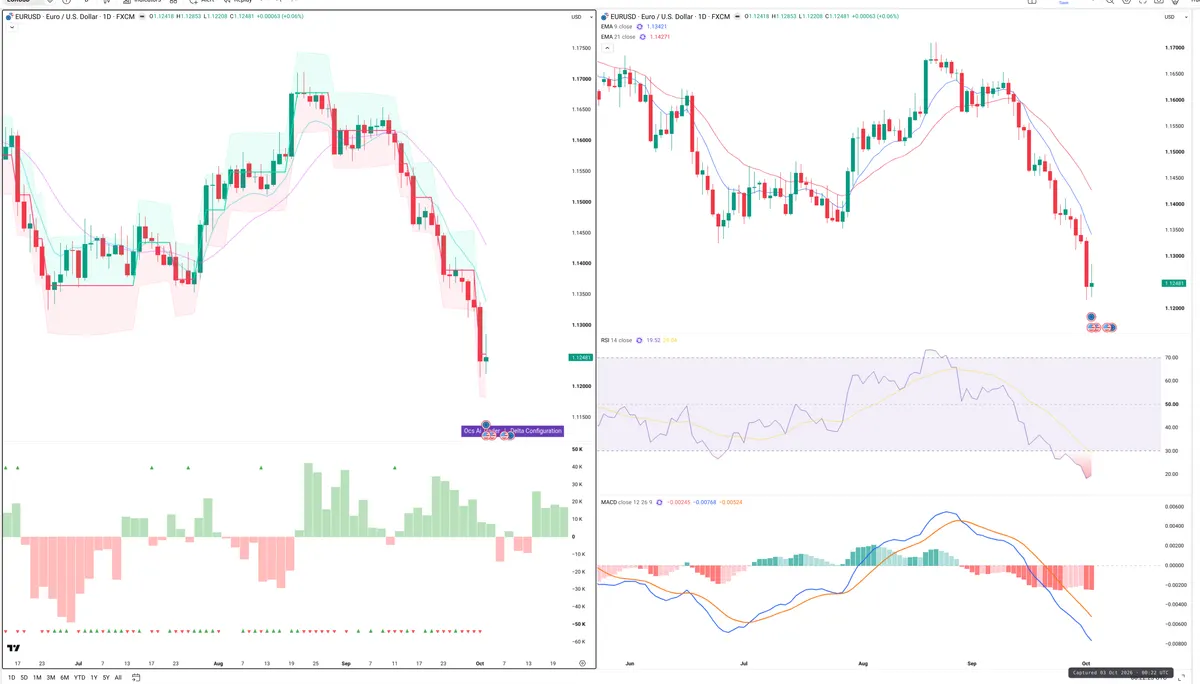Select the 1M time range button
Viewport: 1200px width, 684px height.
[x=37, y=677]
